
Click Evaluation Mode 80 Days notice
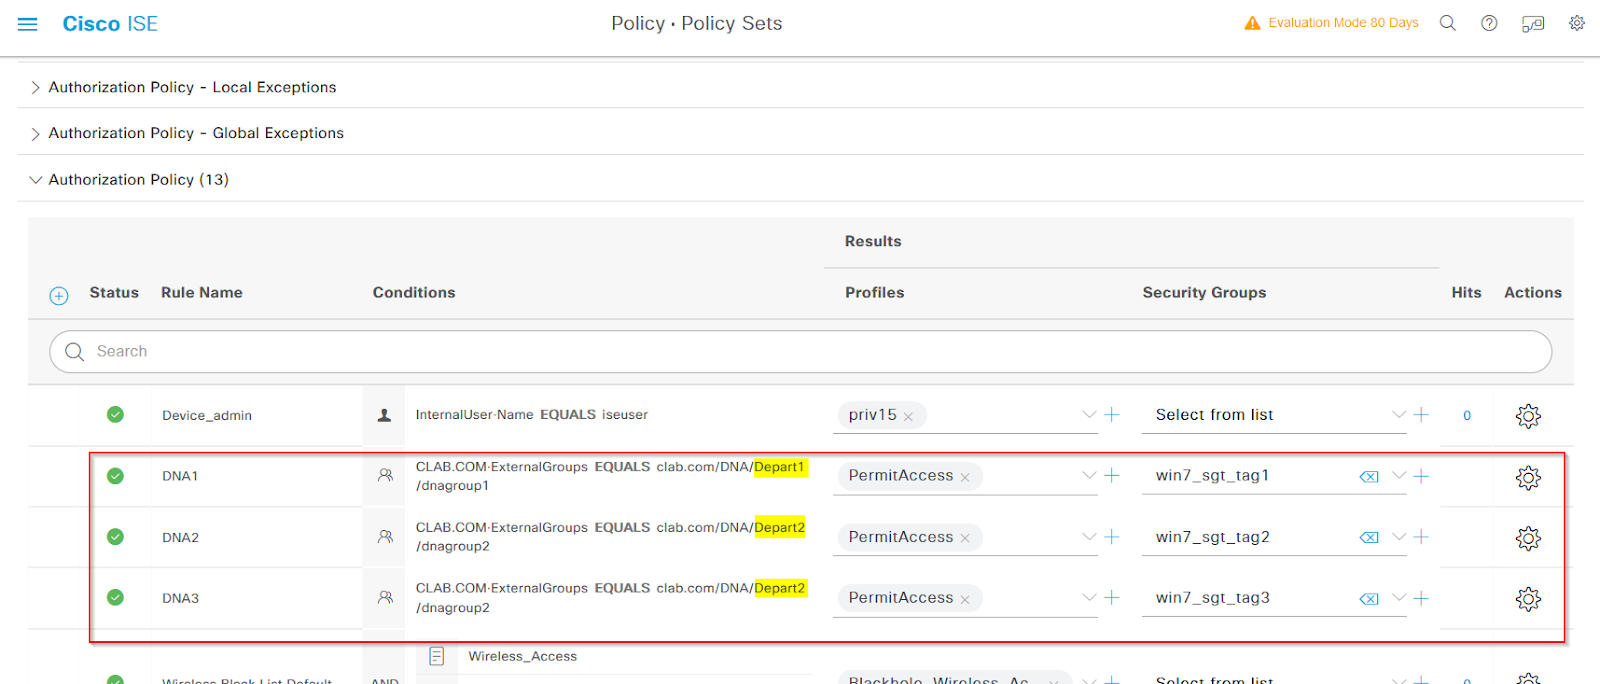[x=1343, y=23]
